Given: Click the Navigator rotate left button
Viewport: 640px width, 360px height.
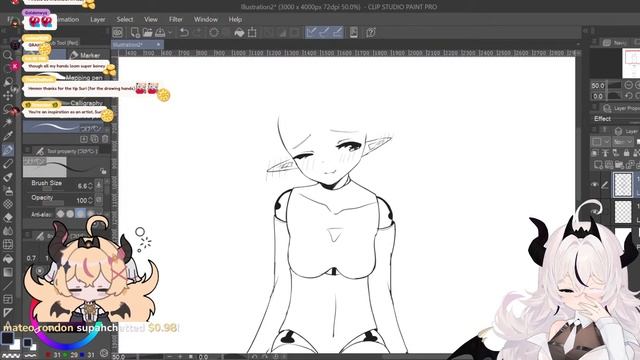Looking at the screenshot, I should tap(629, 96).
